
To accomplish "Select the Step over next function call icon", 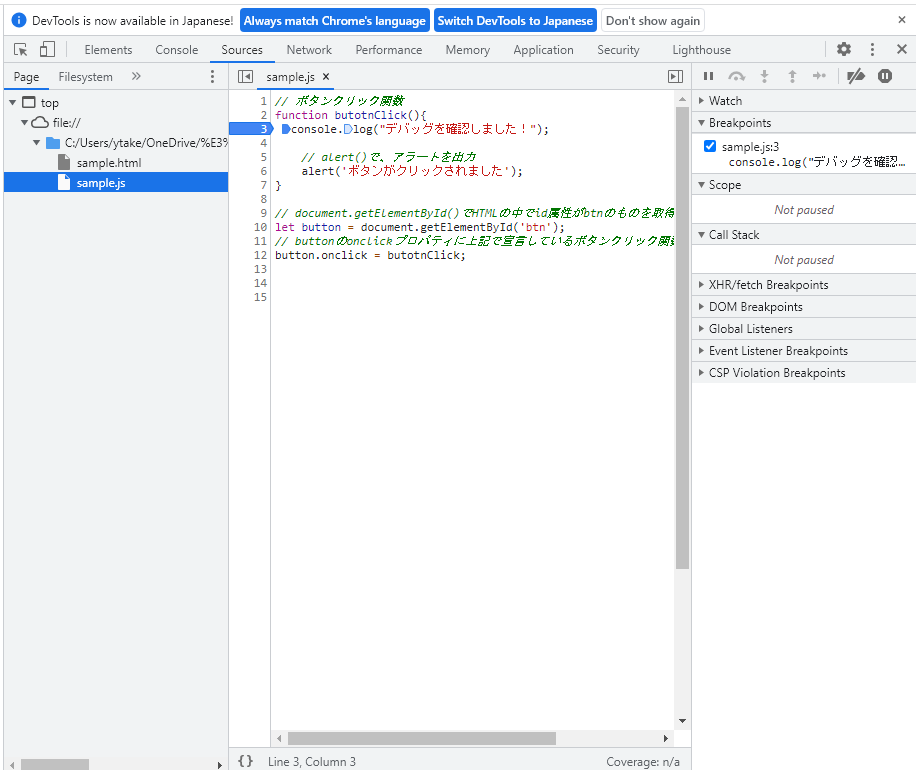I will coord(737,76).
